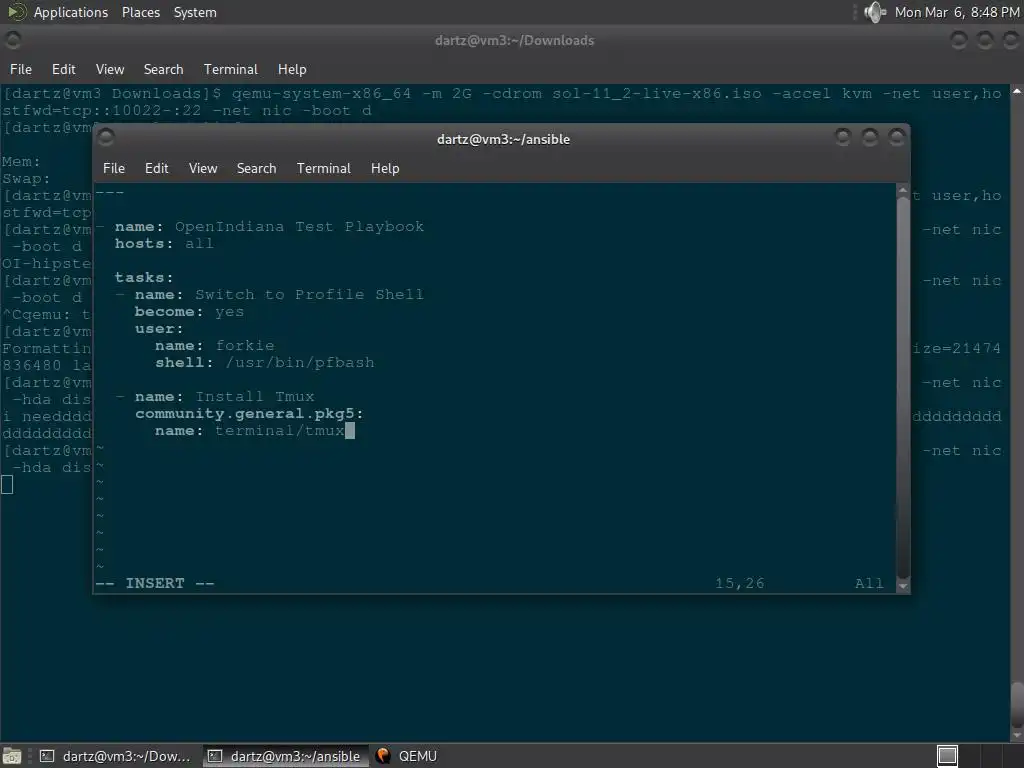This screenshot has height=768, width=1024.
Task: Click the 'name: forkie' line
Action: pos(214,345)
